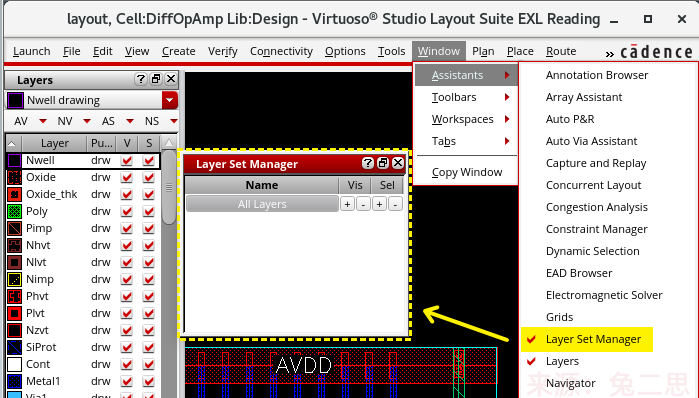Screen dimensions: 699x398
Task: Click the Oxide layer pattern icon
Action: (x=14, y=177)
